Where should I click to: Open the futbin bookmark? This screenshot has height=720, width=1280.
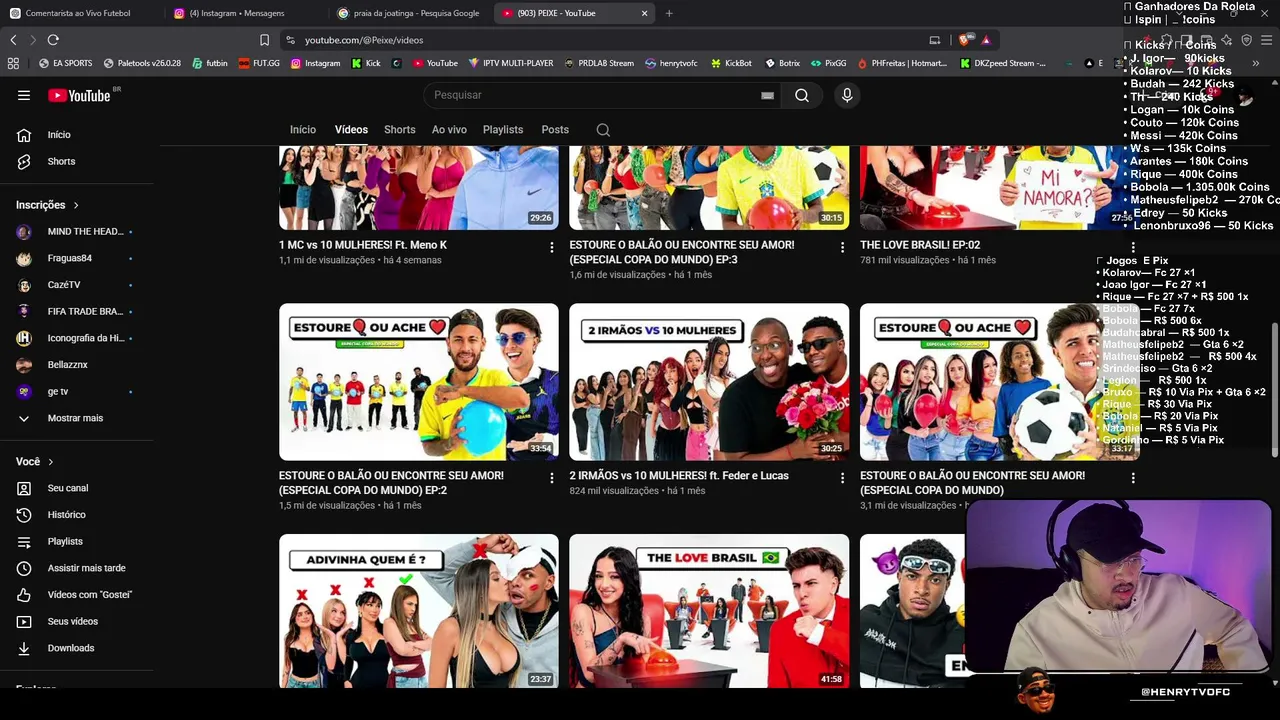coord(208,63)
